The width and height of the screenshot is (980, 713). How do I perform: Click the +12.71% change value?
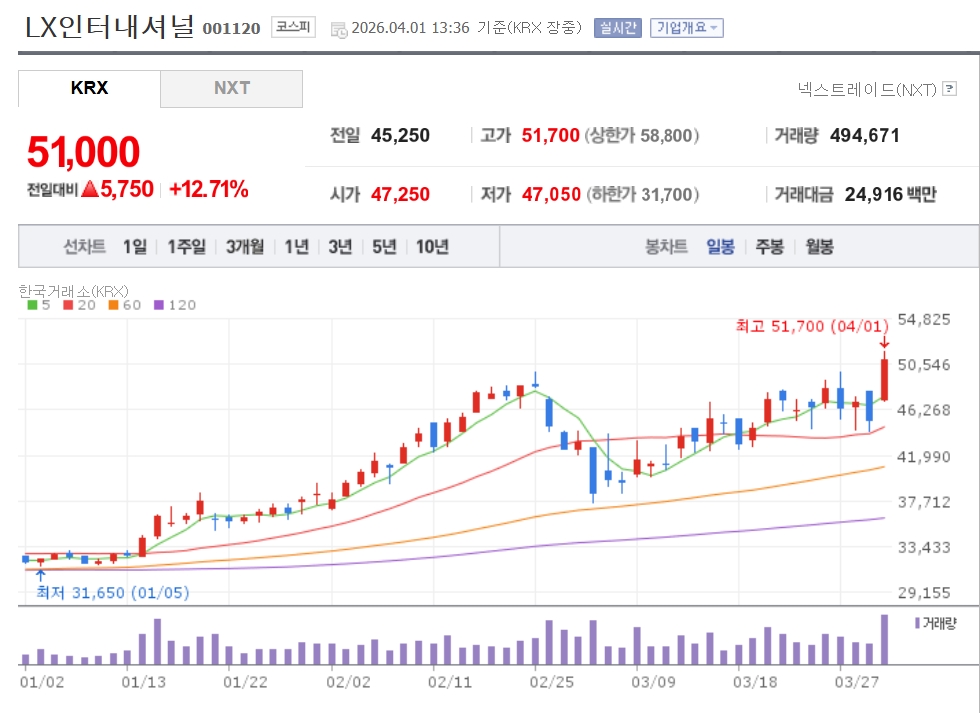tap(208, 189)
